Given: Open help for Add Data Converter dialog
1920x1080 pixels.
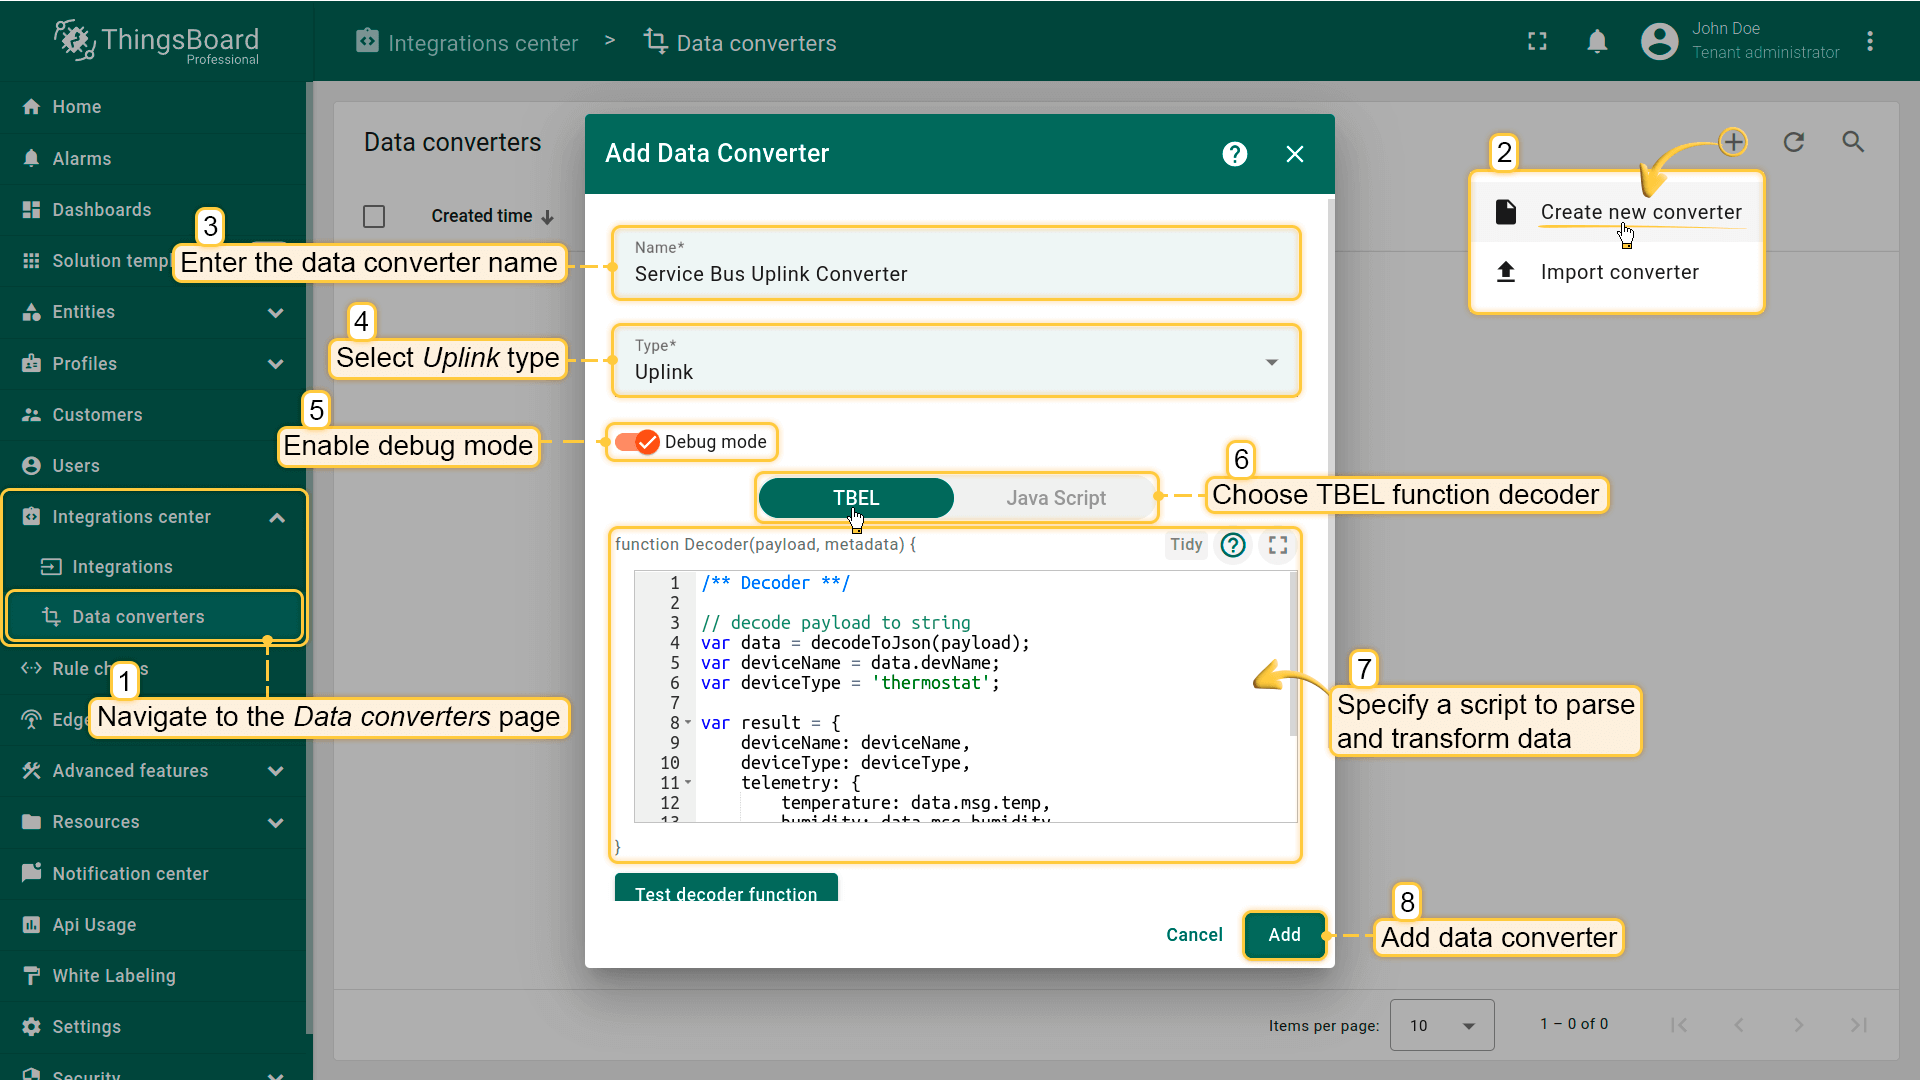Looking at the screenshot, I should pos(1235,154).
